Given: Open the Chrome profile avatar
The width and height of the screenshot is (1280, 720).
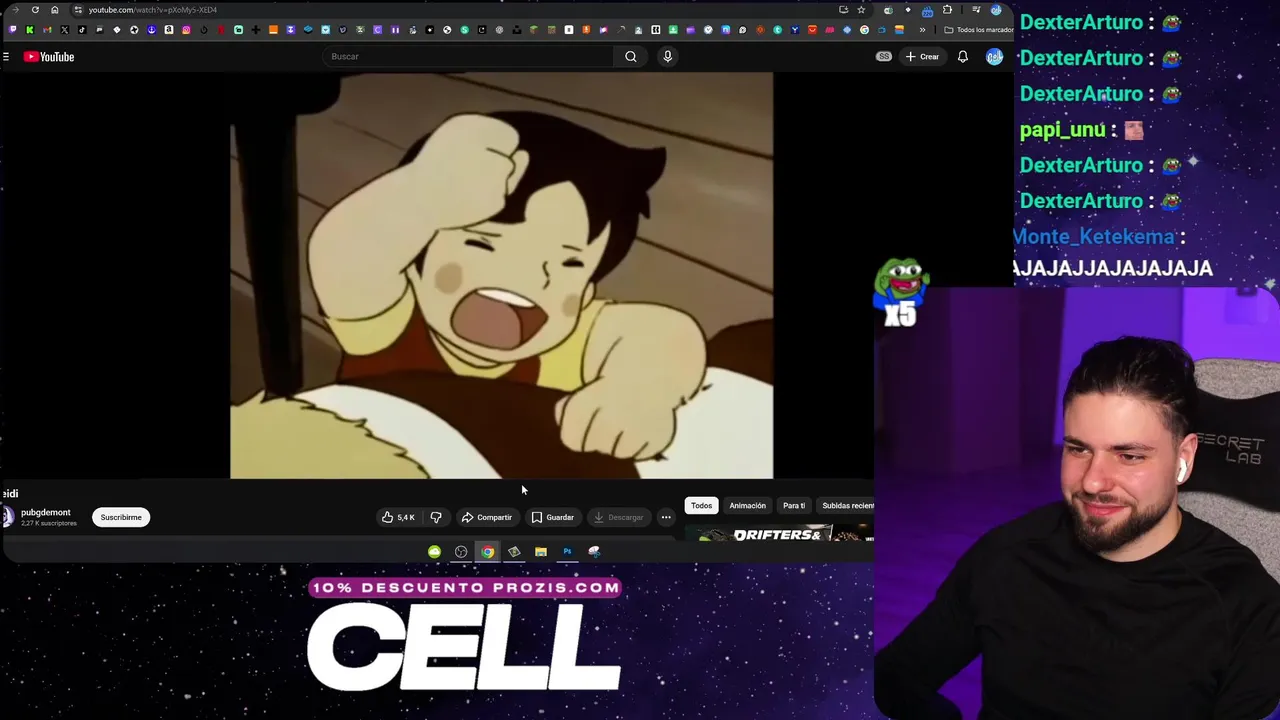Looking at the screenshot, I should pyautogui.click(x=996, y=10).
